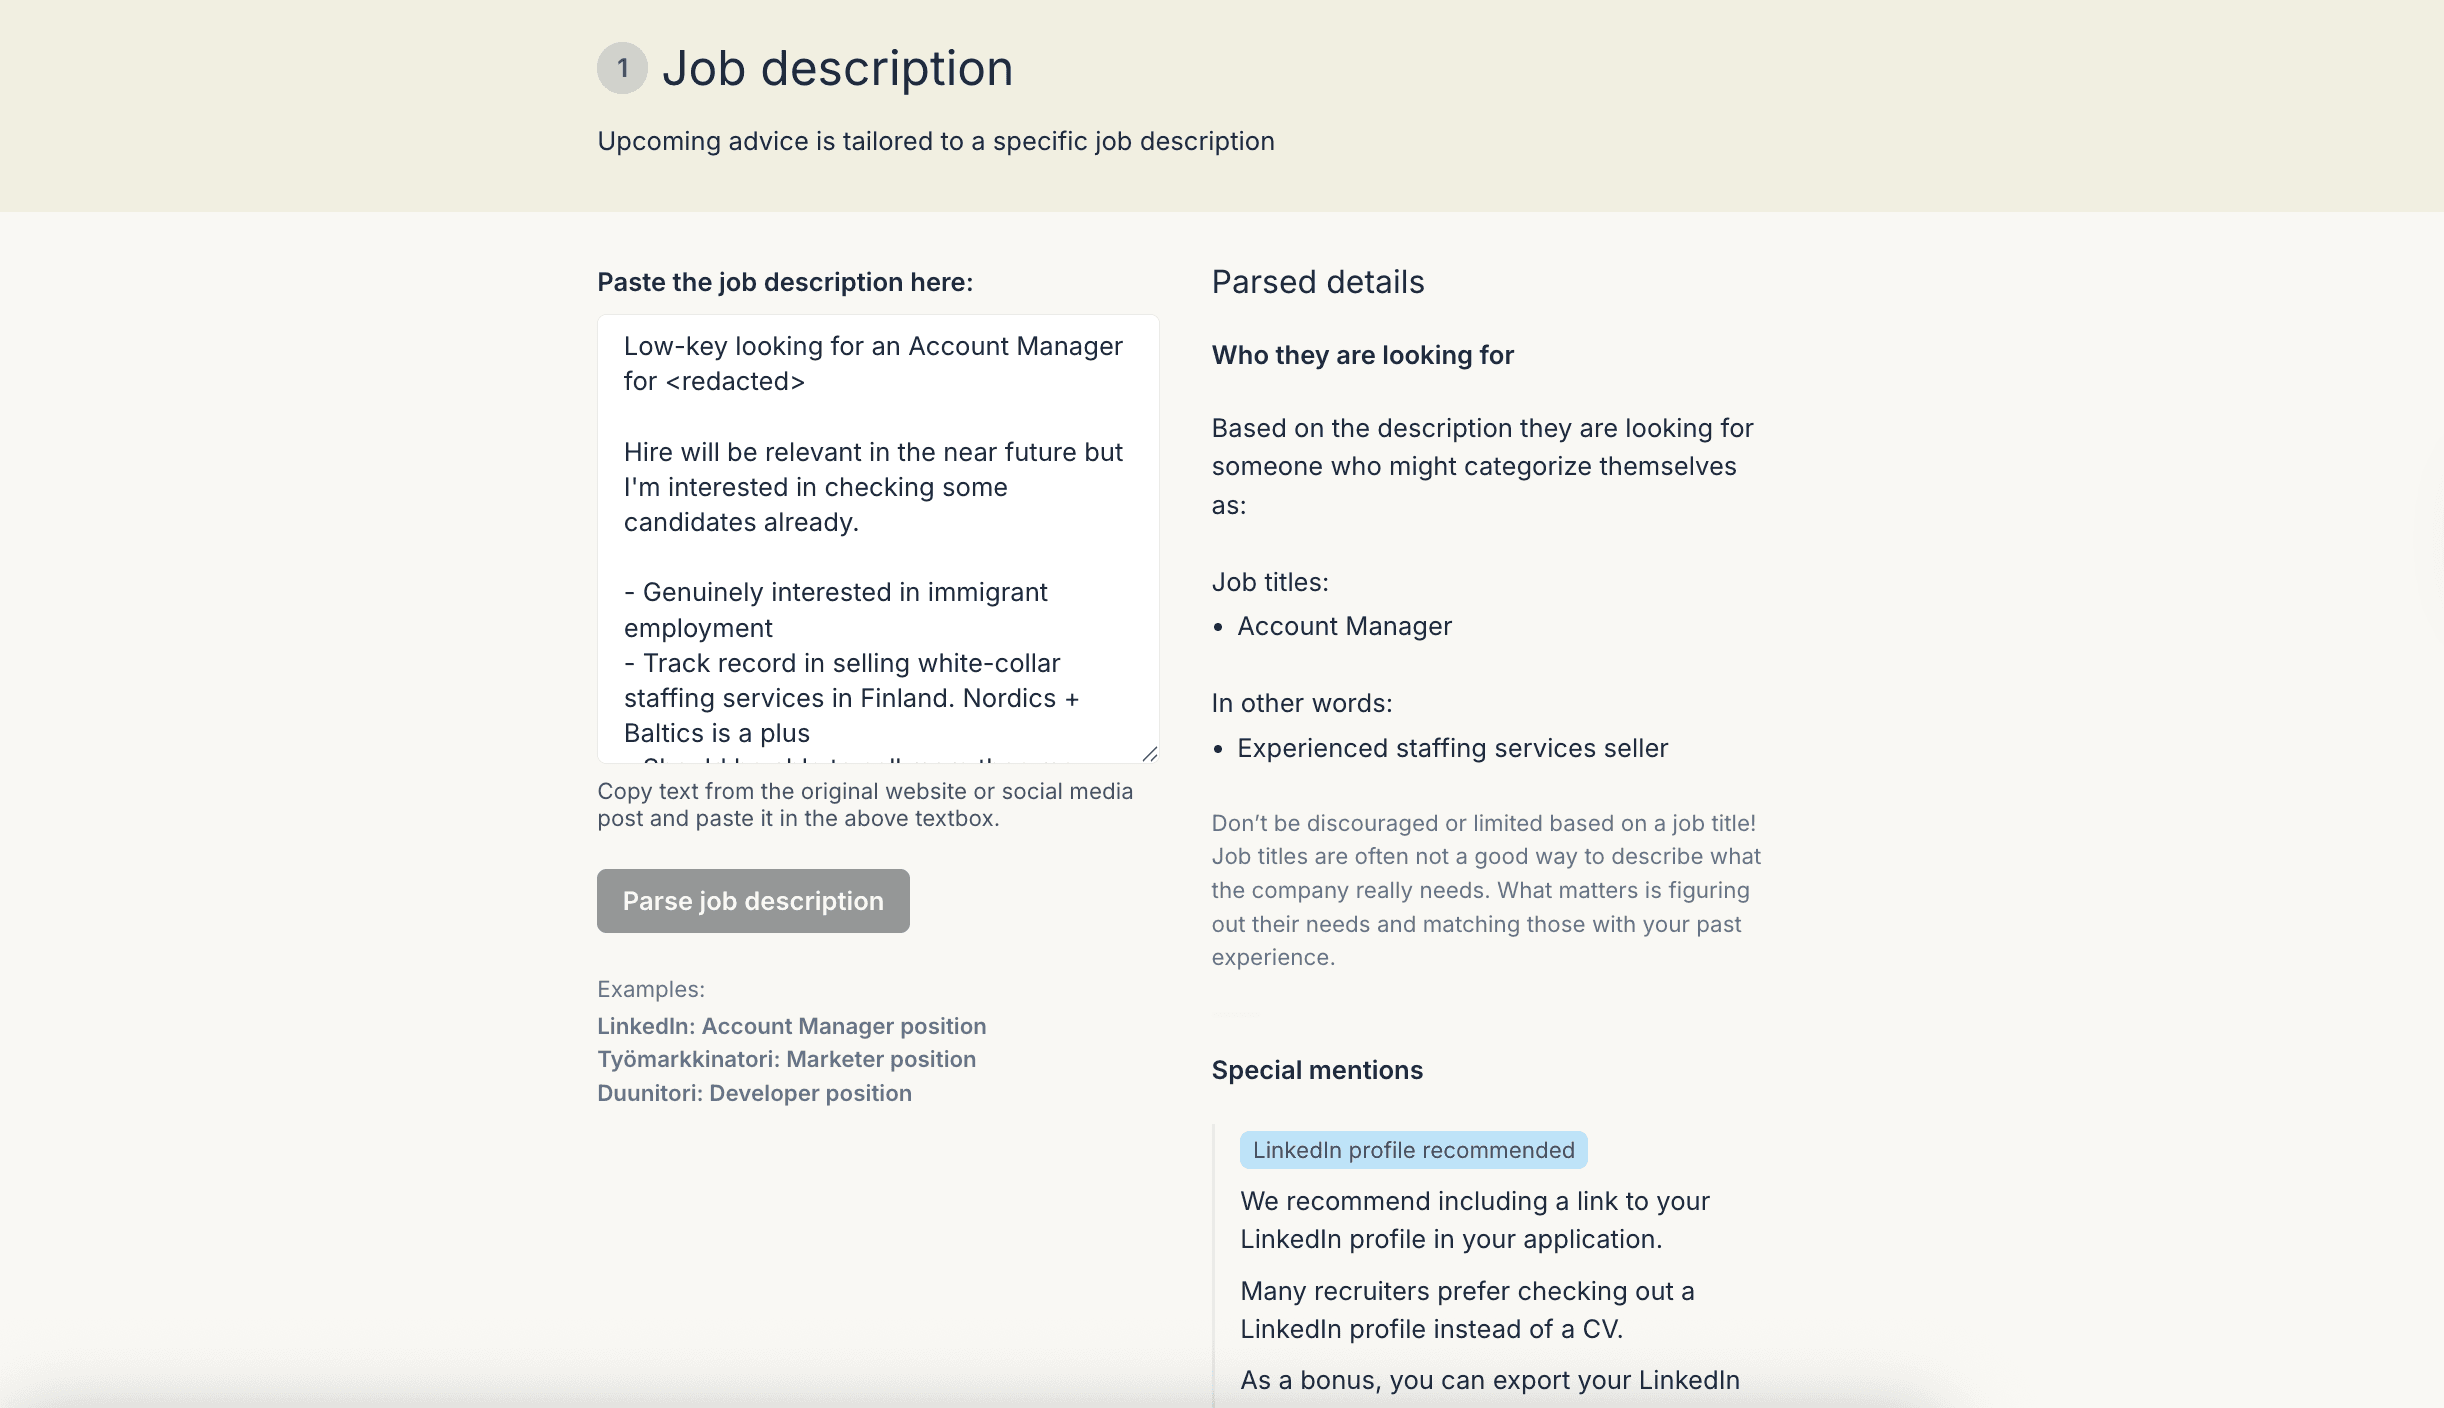Click the "Who they are looking for" heading
This screenshot has height=1408, width=2444.
coord(1362,355)
